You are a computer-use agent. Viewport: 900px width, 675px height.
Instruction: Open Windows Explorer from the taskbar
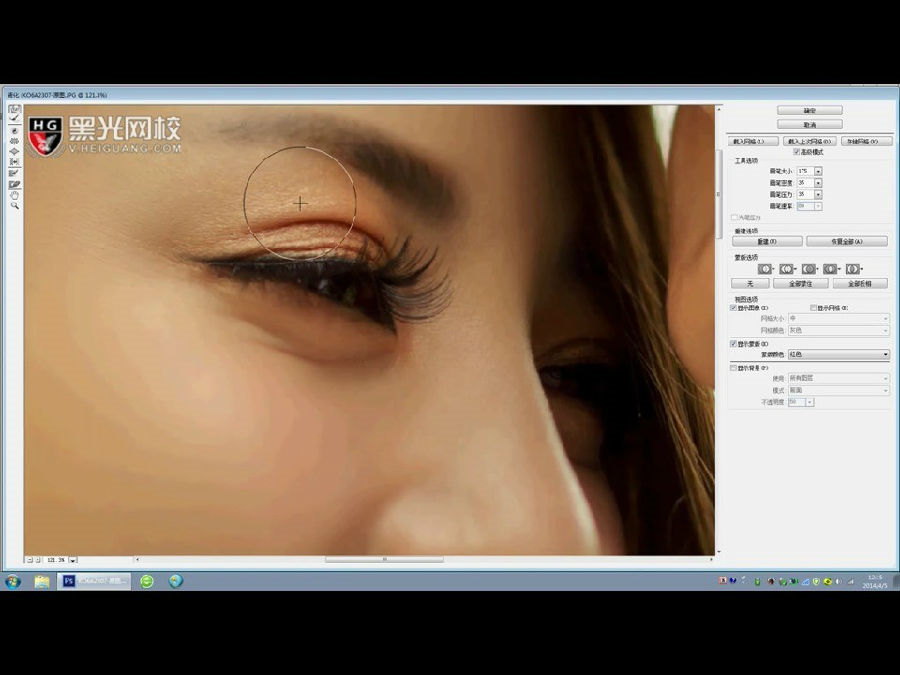(42, 581)
